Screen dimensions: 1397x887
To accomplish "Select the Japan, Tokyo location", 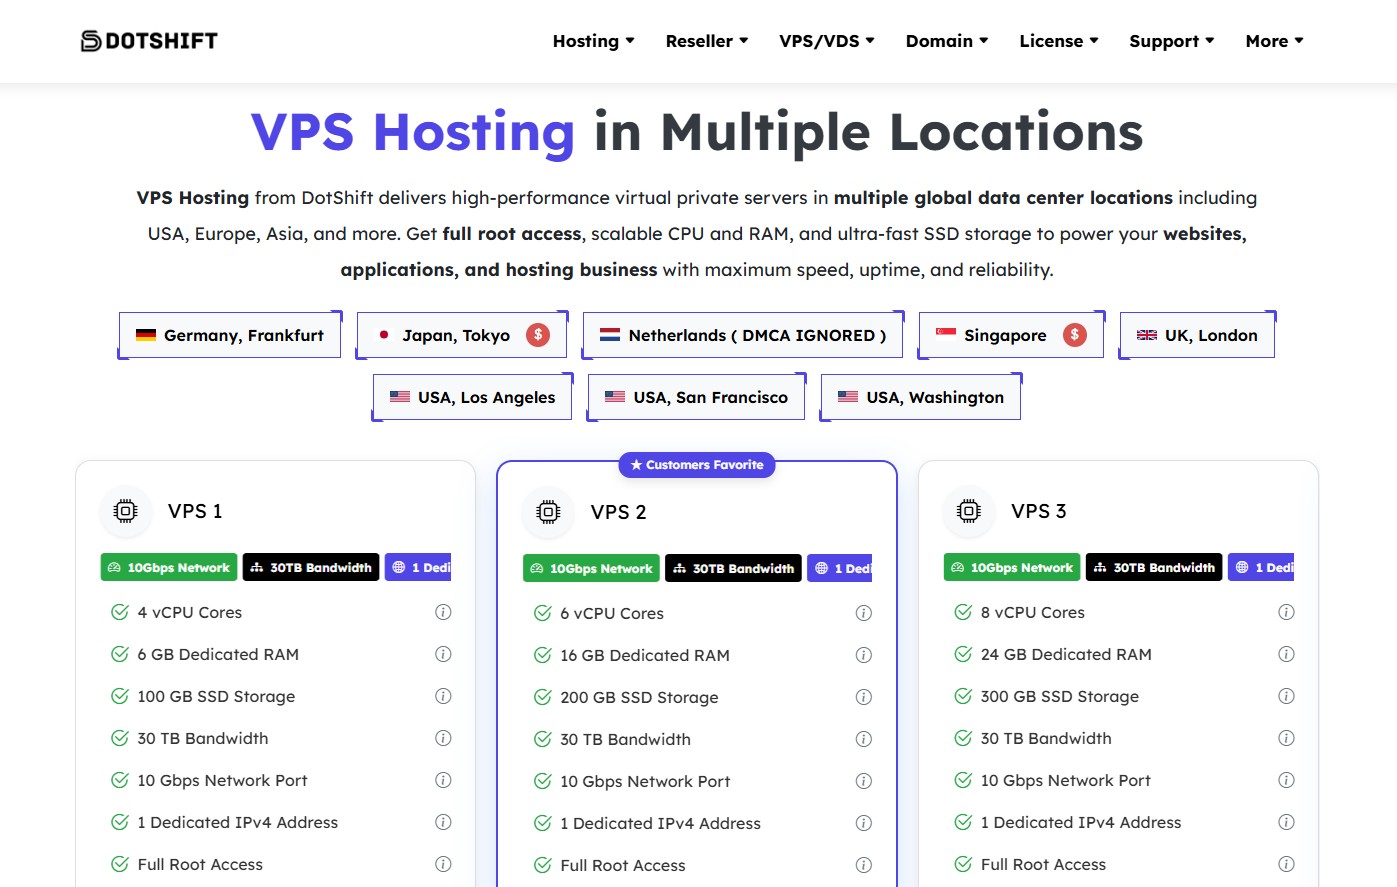I will click(462, 335).
